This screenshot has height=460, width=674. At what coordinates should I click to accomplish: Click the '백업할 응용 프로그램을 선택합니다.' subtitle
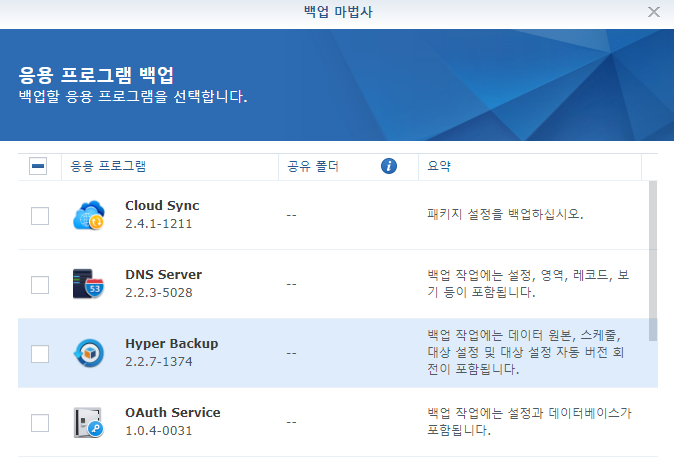(x=133, y=96)
